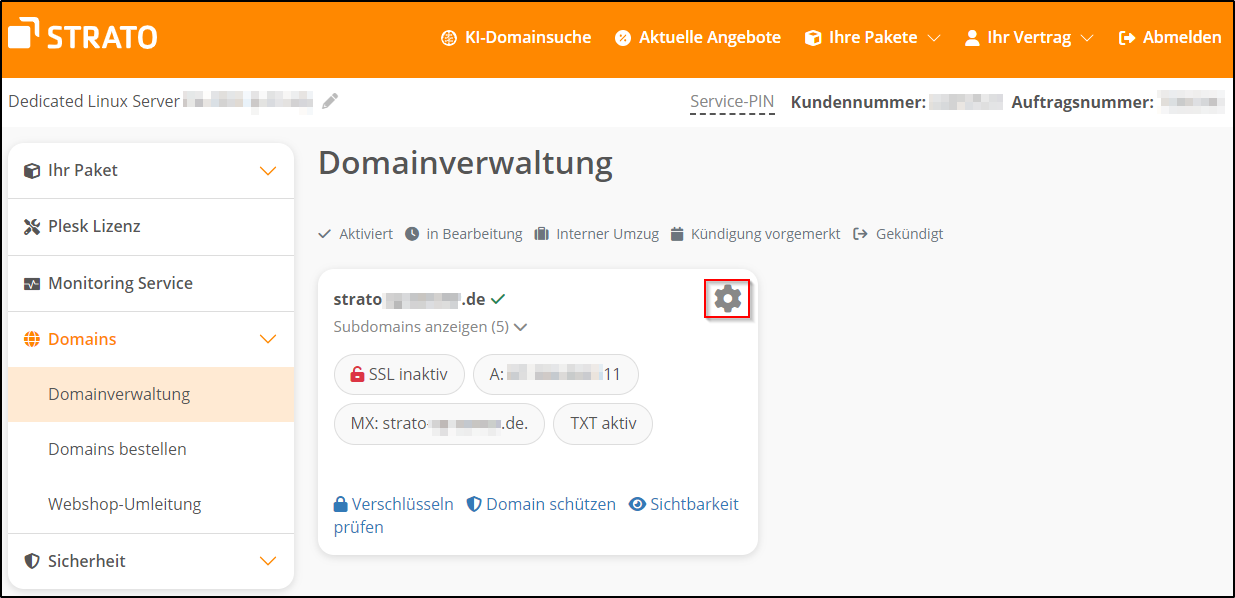Viewport: 1235px width, 598px height.
Task: Click the shield icon before Domain schützen
Action: [x=475, y=504]
